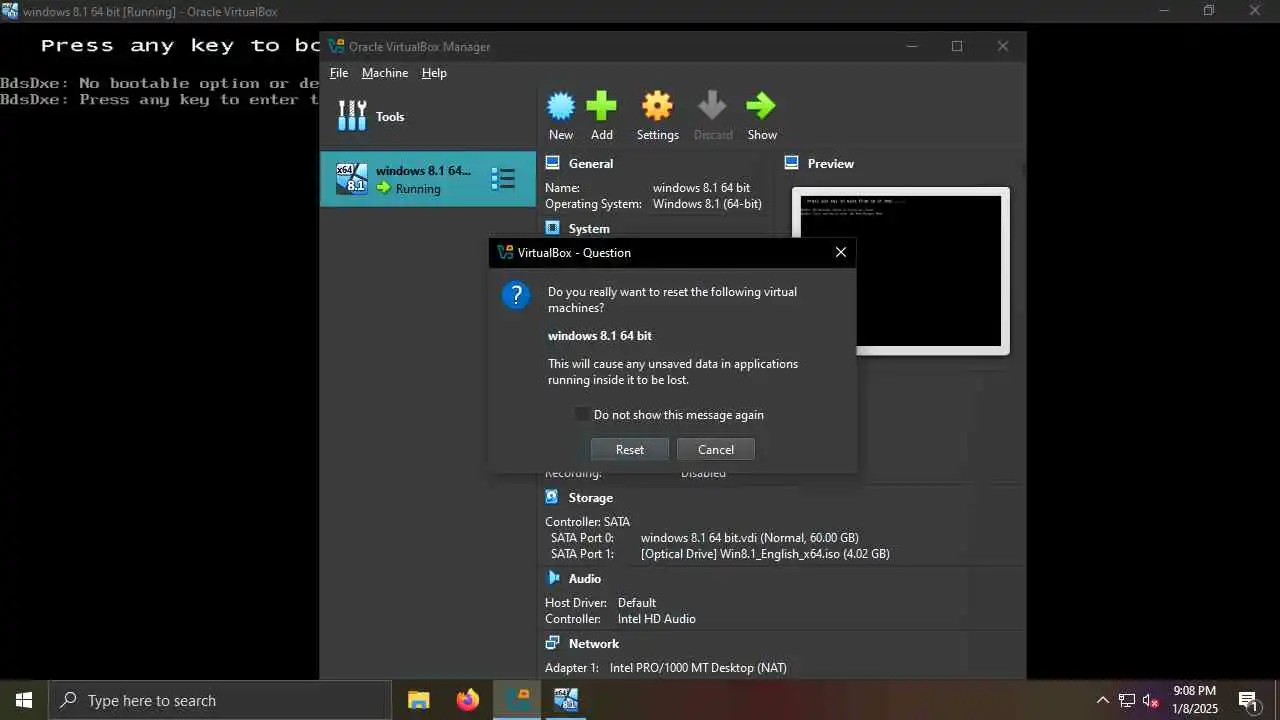
Task: Click the Audio section icon
Action: point(553,578)
